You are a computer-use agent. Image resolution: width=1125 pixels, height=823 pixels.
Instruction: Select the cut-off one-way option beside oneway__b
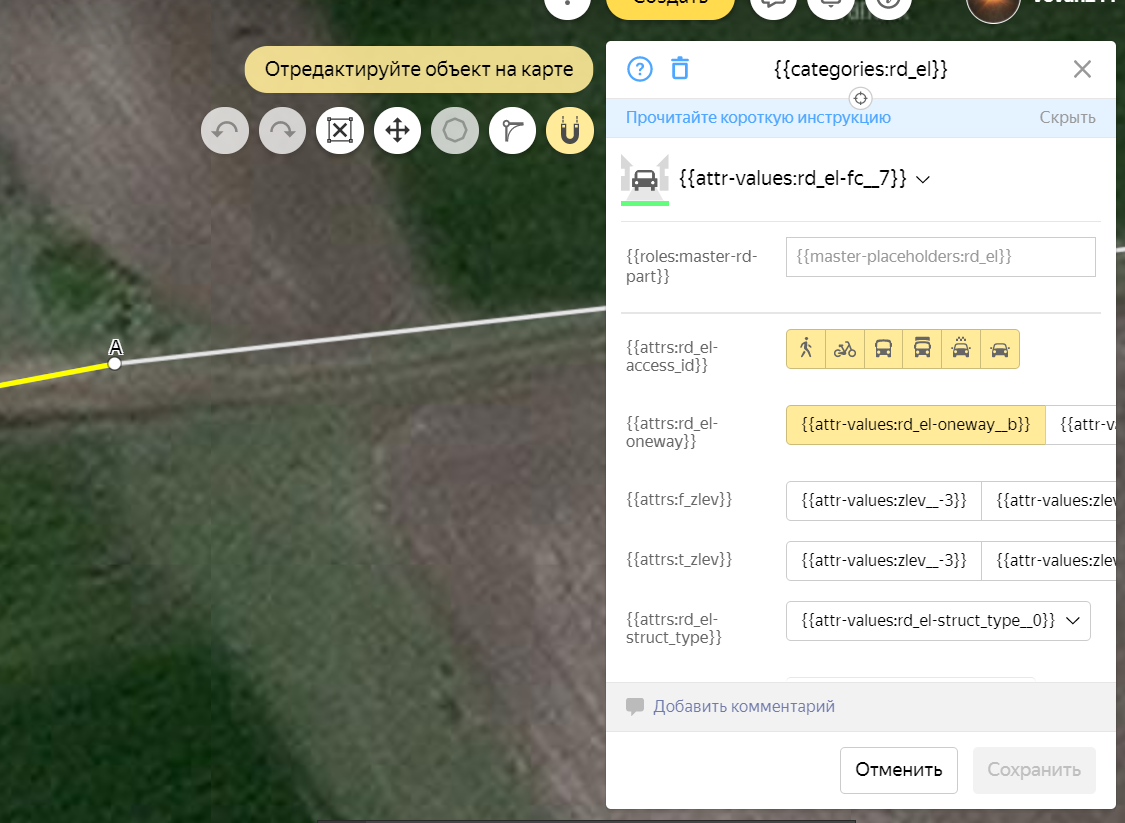coord(1081,425)
